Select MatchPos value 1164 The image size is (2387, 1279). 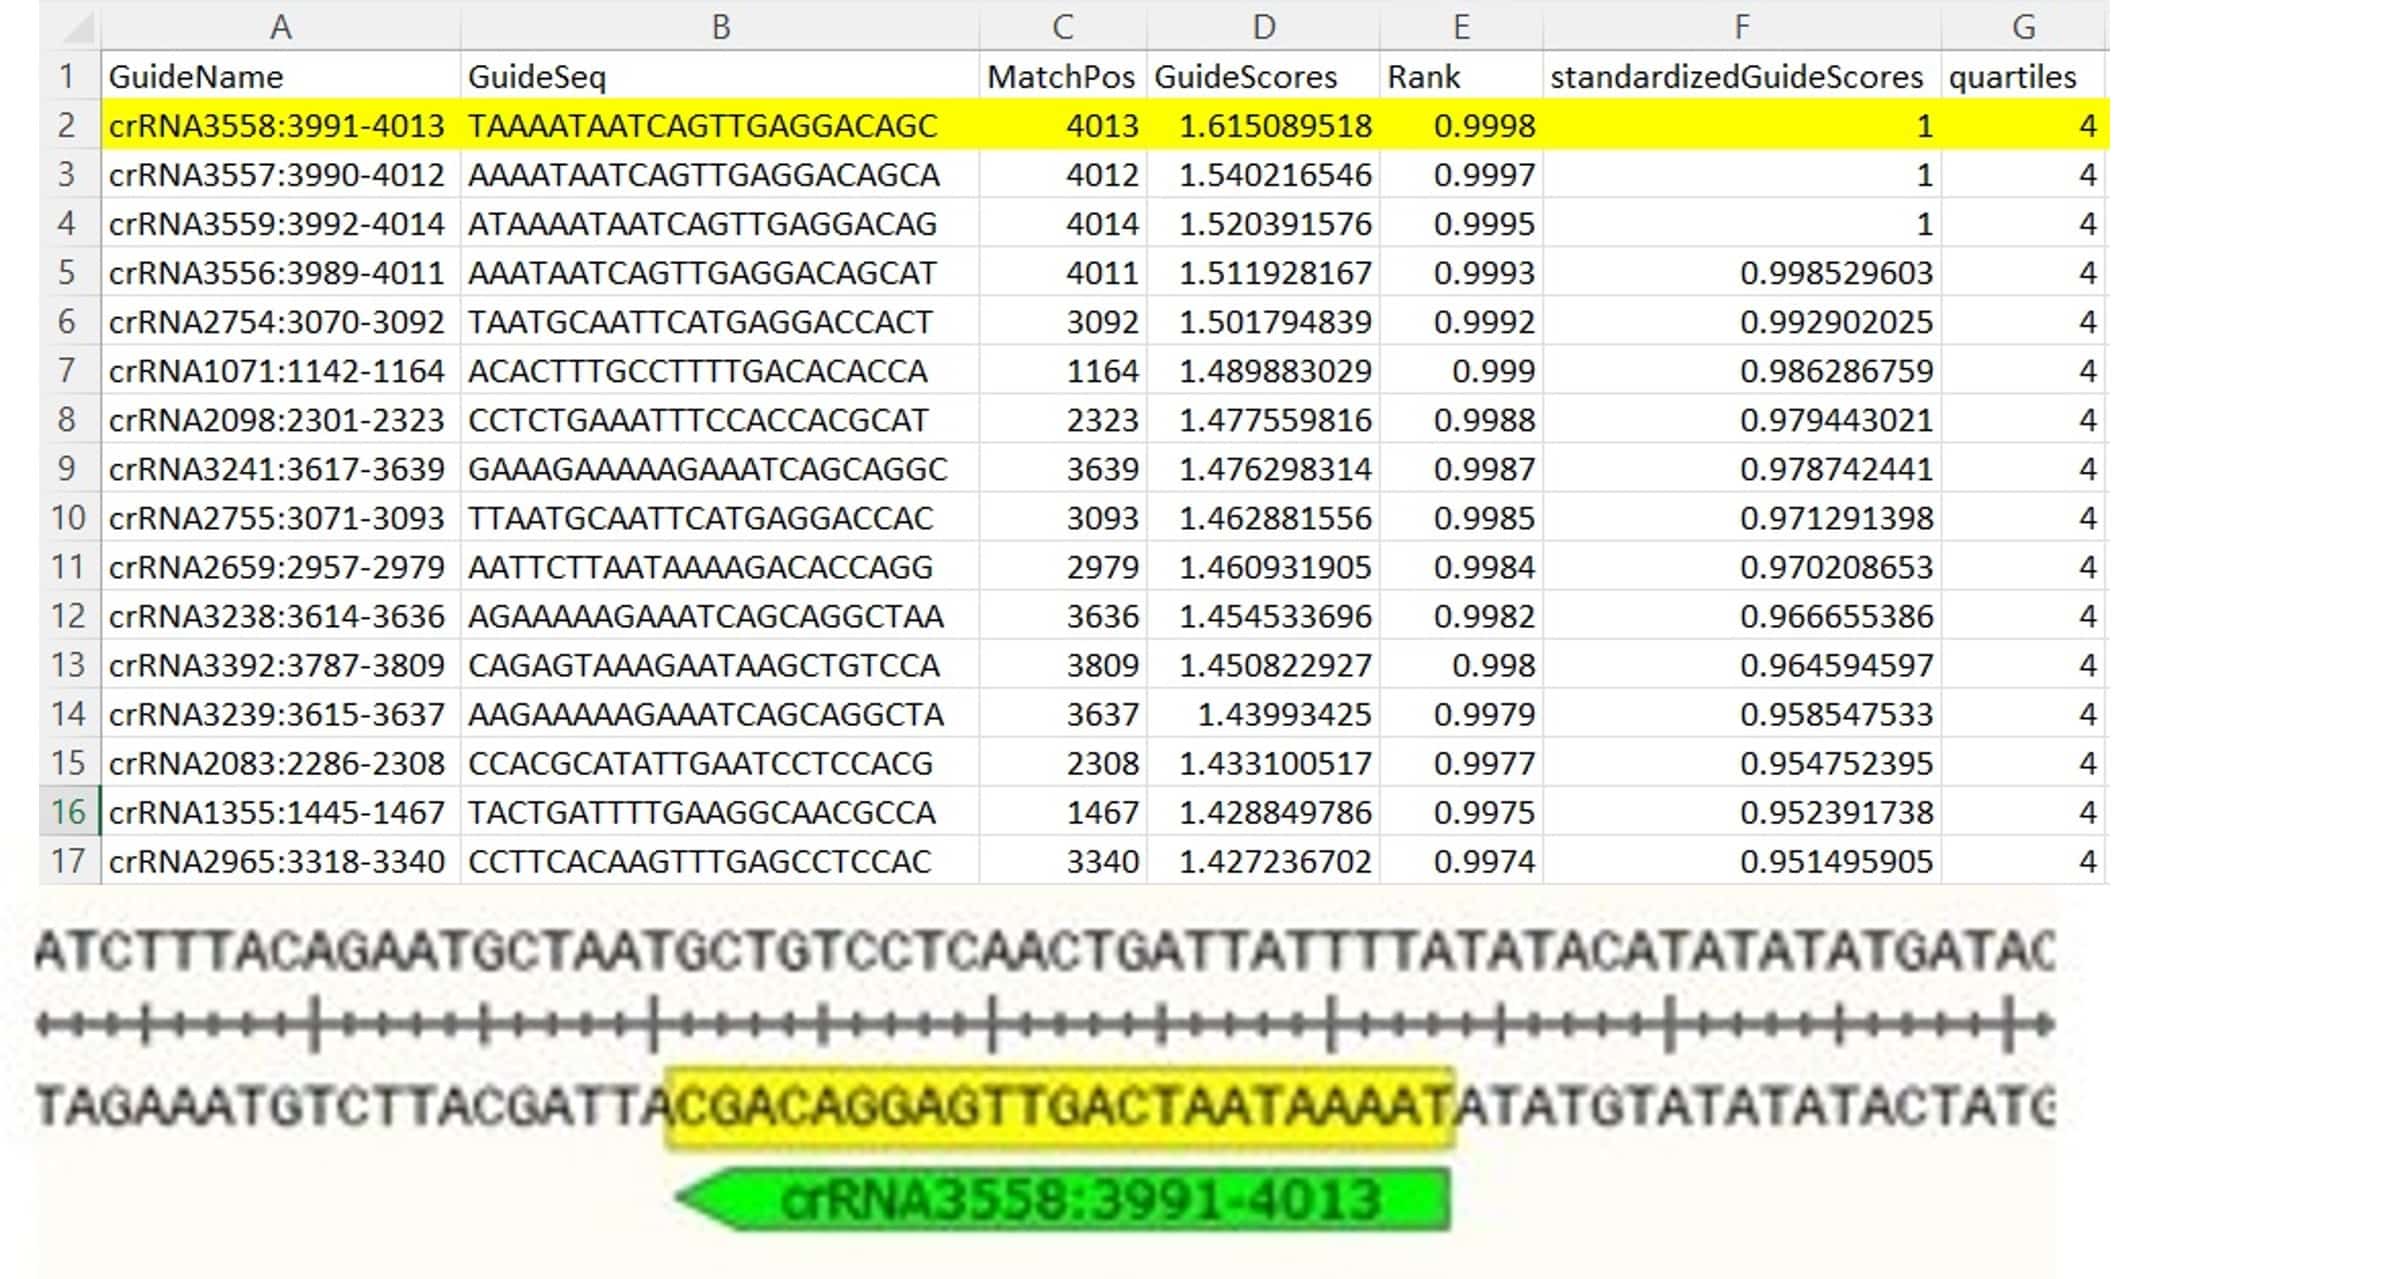(1063, 370)
